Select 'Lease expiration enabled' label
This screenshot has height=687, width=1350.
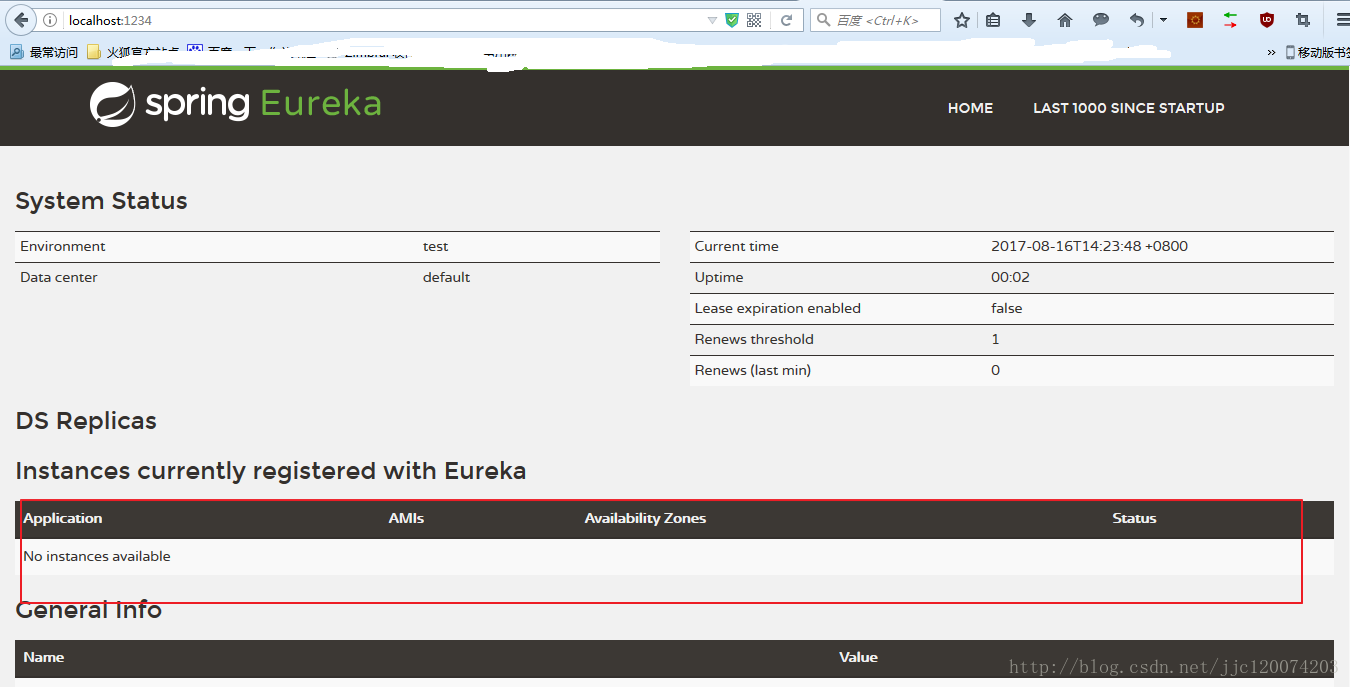click(x=778, y=308)
